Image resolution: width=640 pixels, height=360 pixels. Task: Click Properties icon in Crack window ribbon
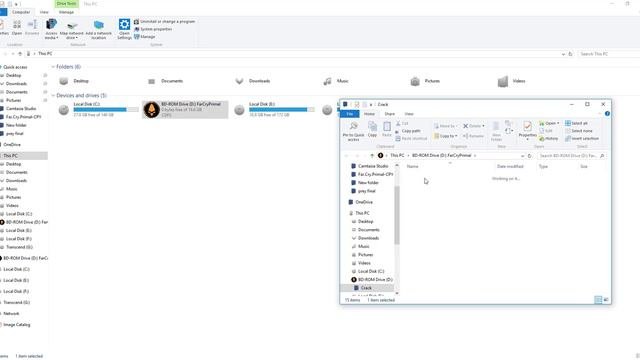pyautogui.click(x=527, y=126)
